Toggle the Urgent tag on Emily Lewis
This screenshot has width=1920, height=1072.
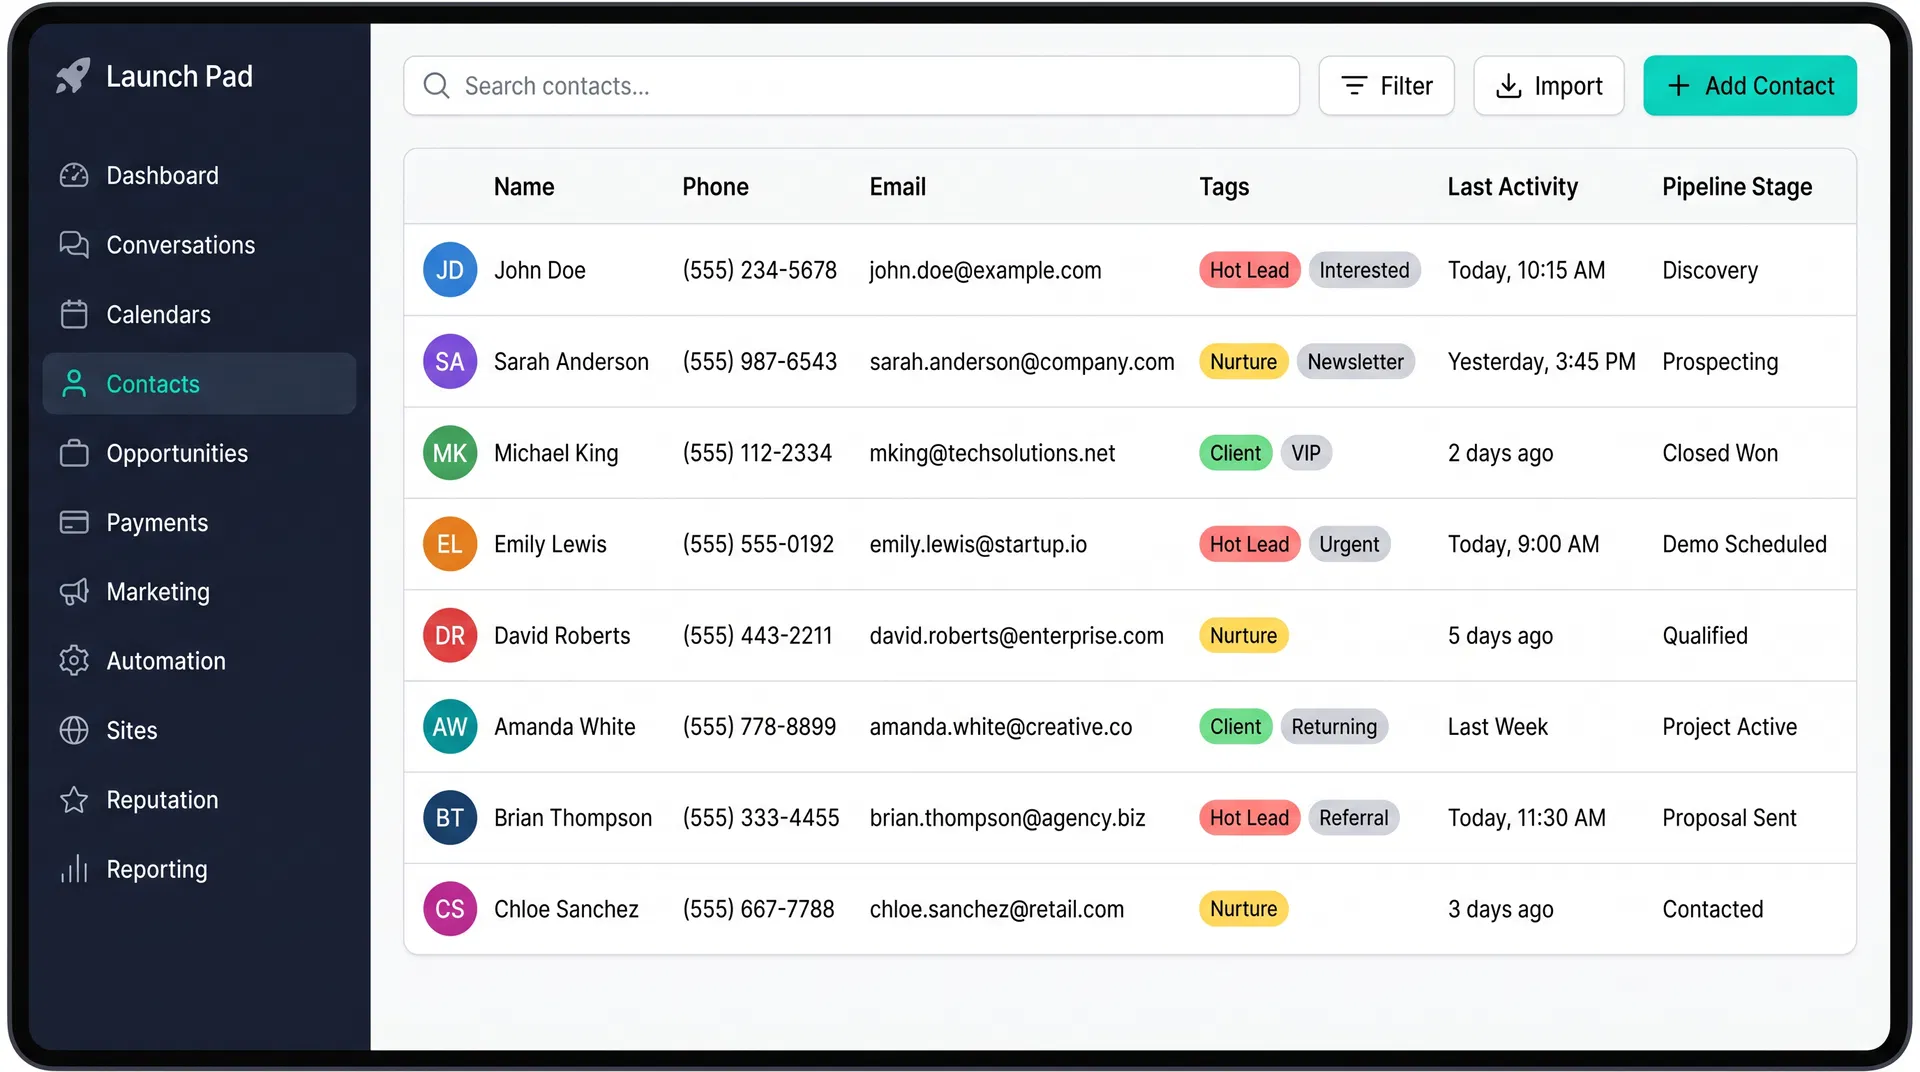point(1350,544)
